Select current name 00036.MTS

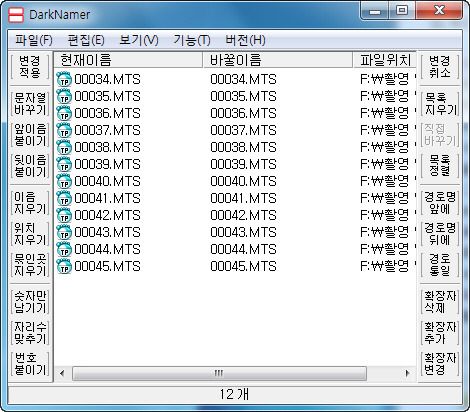(x=107, y=113)
